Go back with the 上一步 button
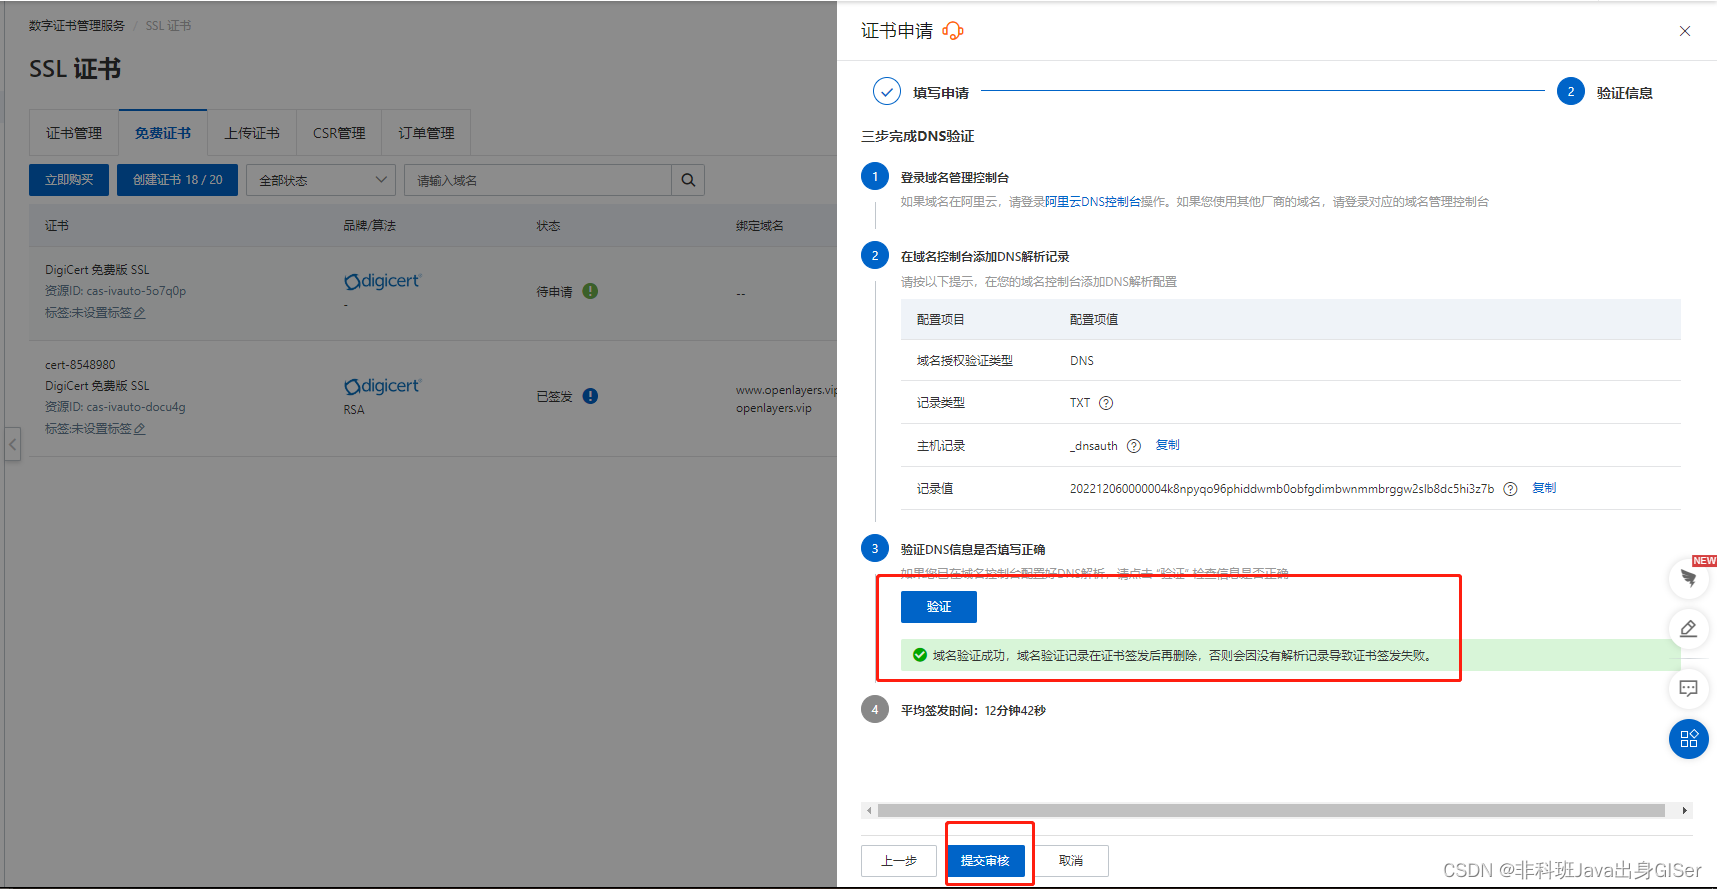This screenshot has width=1717, height=889. coord(899,861)
